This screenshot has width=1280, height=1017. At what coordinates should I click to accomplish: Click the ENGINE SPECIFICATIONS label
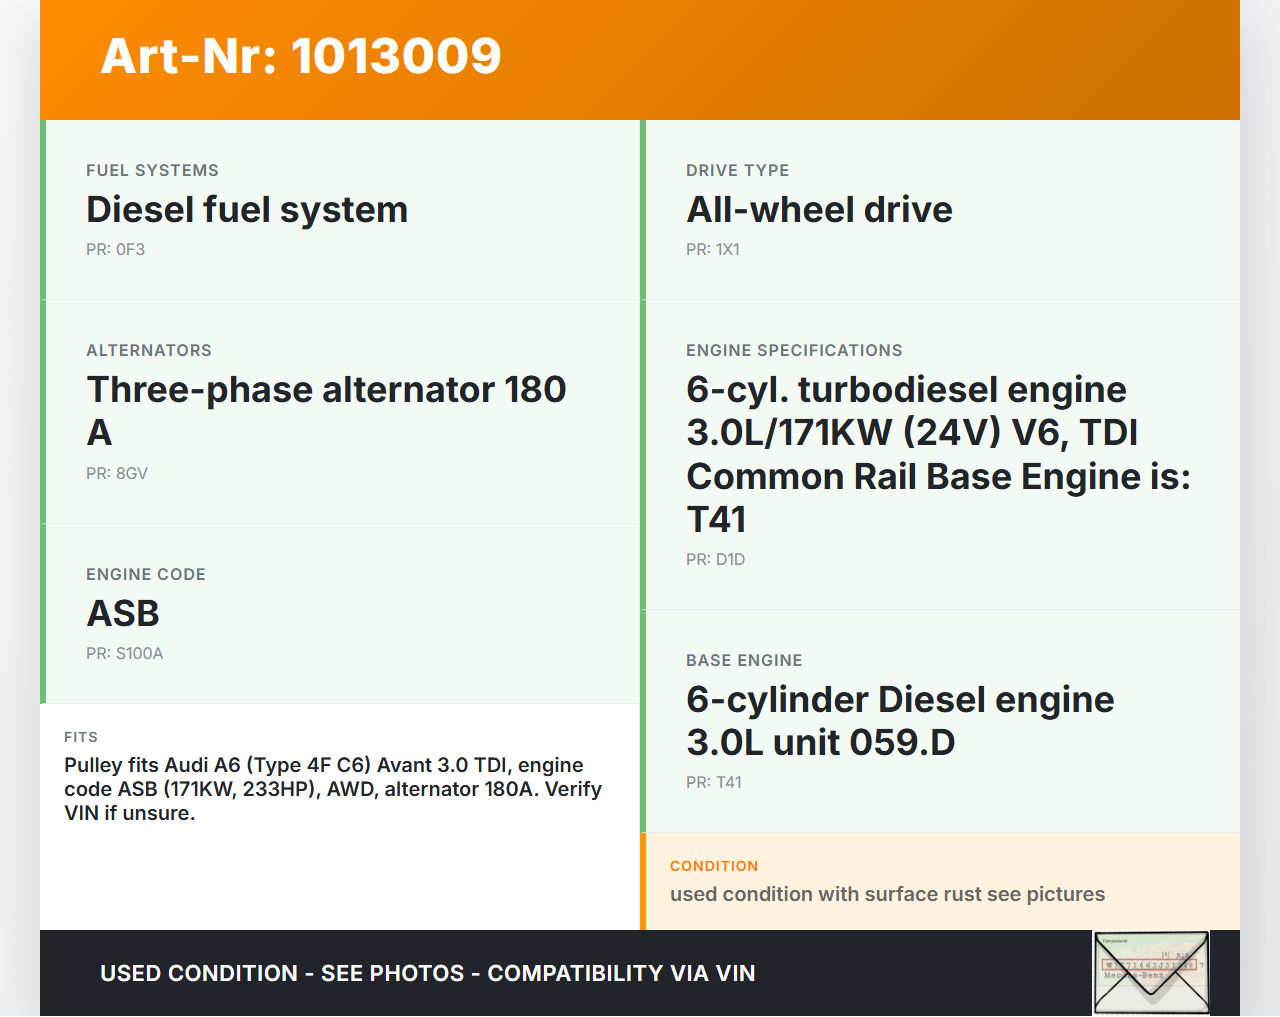[794, 351]
